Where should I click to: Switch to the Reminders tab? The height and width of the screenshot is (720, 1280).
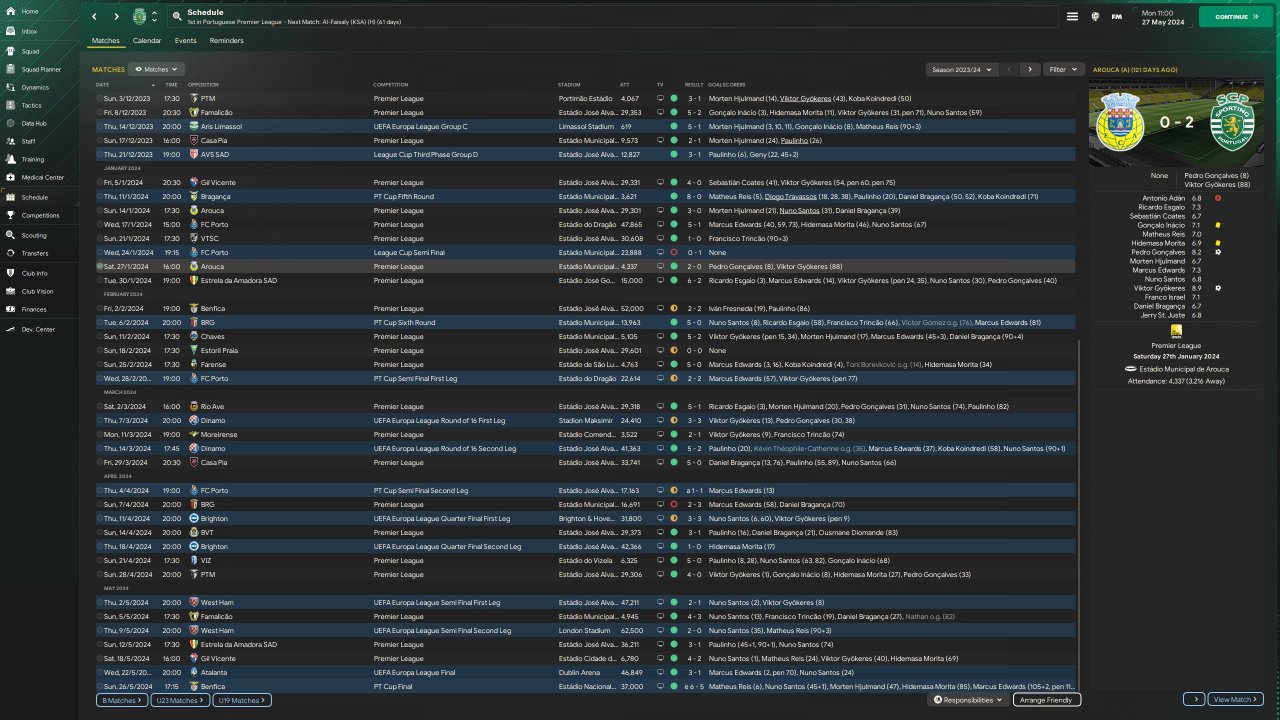pos(226,41)
